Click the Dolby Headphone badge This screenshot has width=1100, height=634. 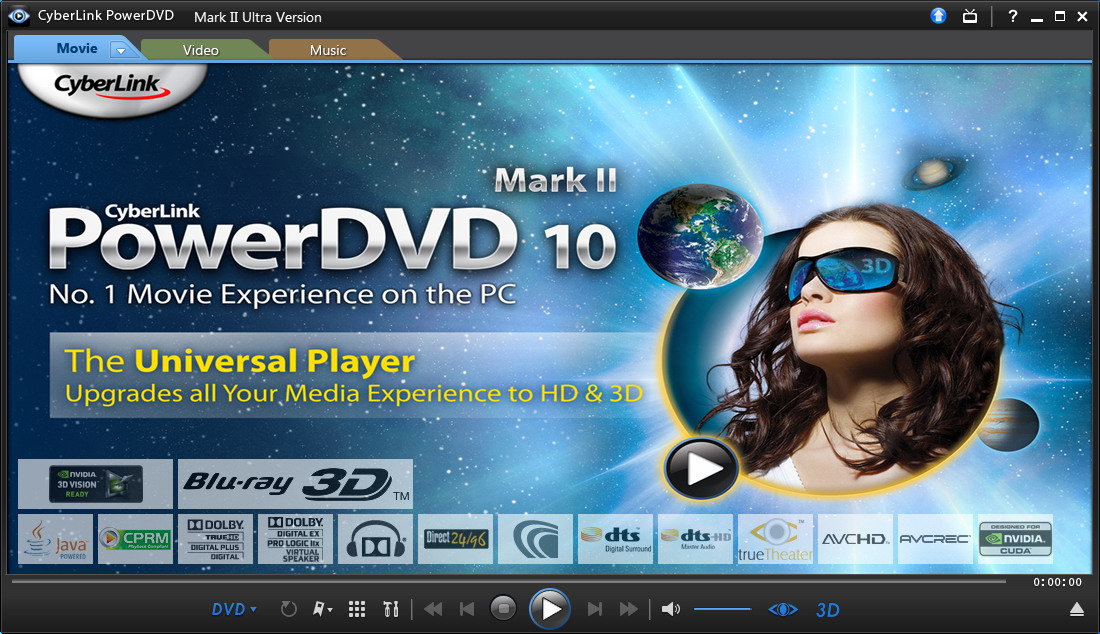pos(375,539)
